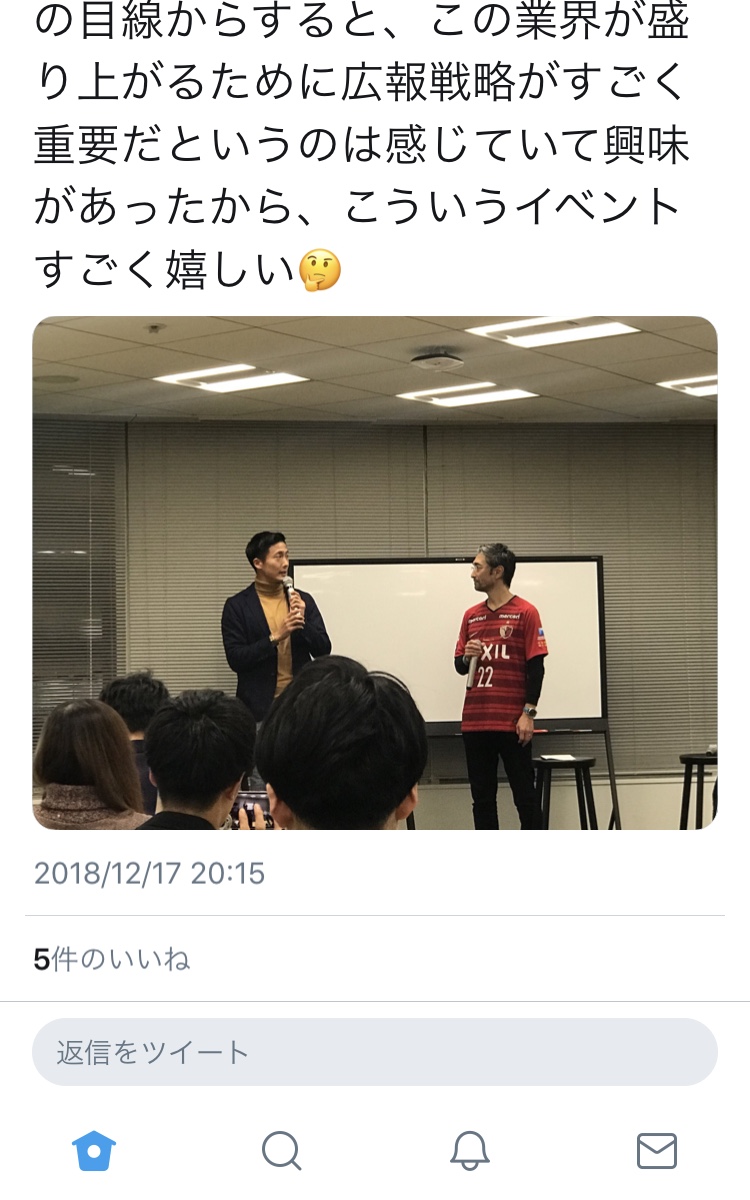Select the tweet line starting の目線からすると
This screenshot has width=750, height=1200.
point(362,22)
